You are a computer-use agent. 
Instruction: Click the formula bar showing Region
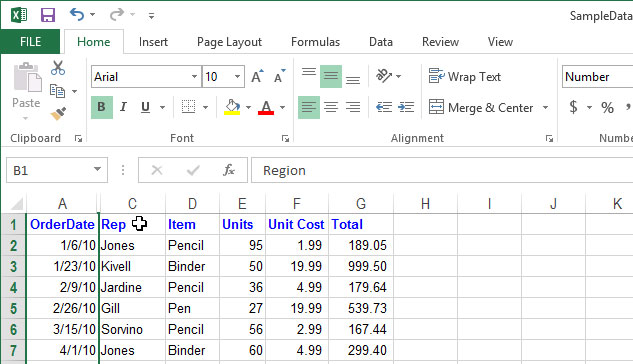pos(442,170)
